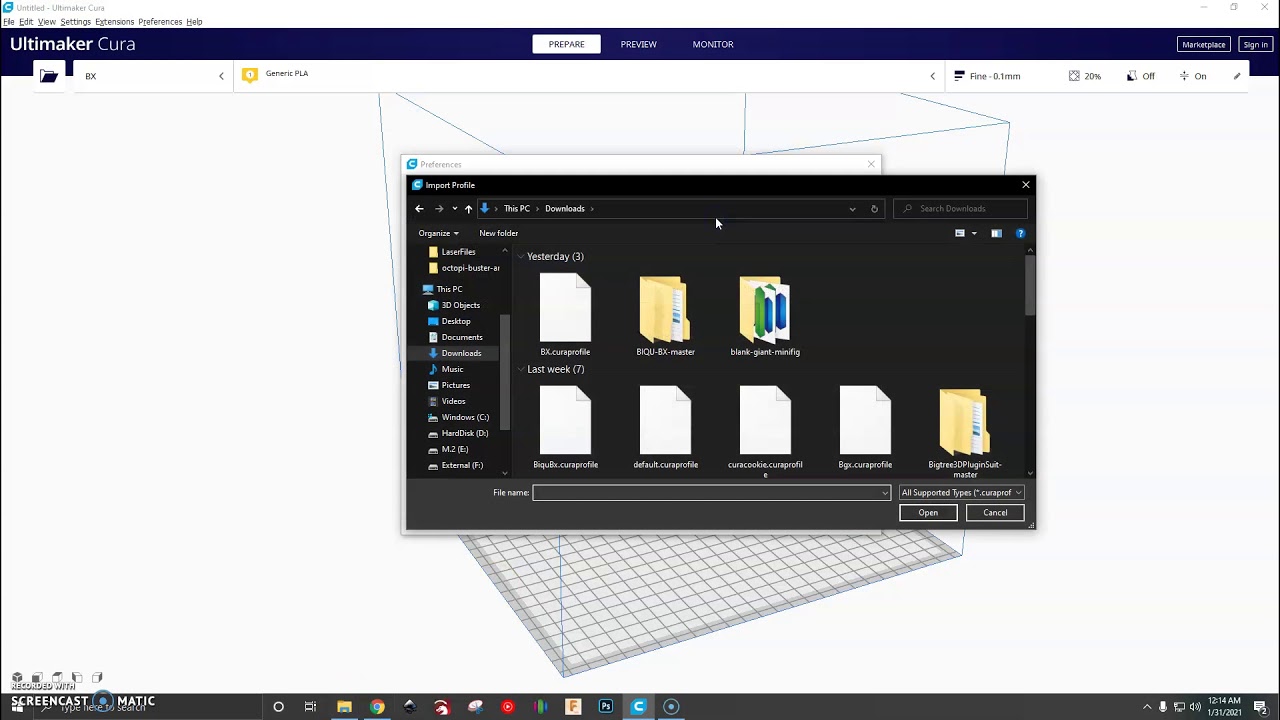Select Desktop in navigation pane
This screenshot has height=720, width=1280.
456,321
